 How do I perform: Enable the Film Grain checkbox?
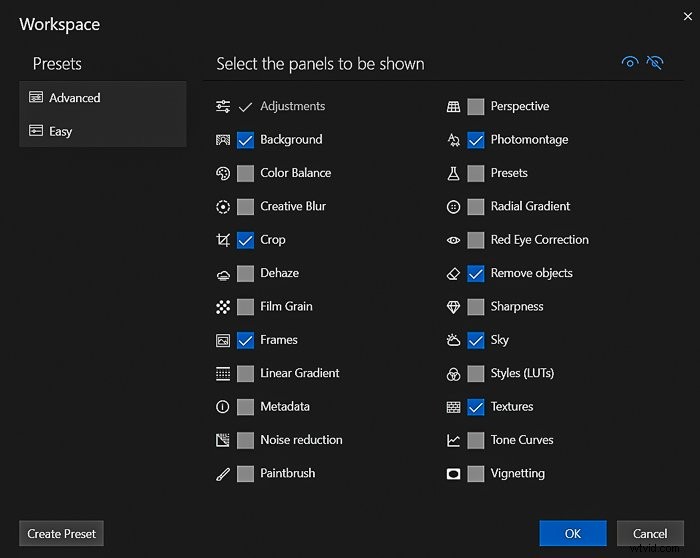[x=245, y=307]
